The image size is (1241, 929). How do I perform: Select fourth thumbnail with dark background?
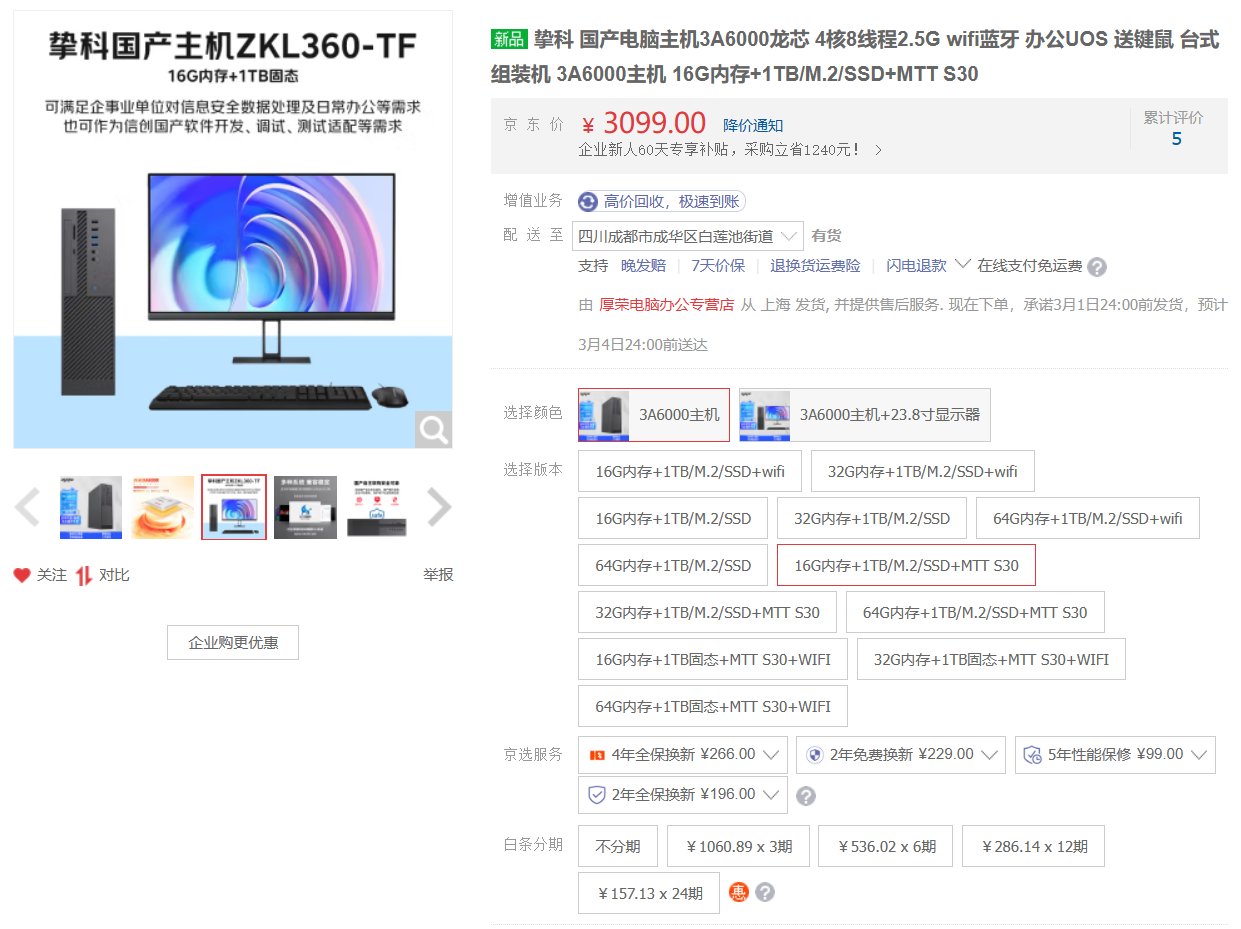click(306, 508)
